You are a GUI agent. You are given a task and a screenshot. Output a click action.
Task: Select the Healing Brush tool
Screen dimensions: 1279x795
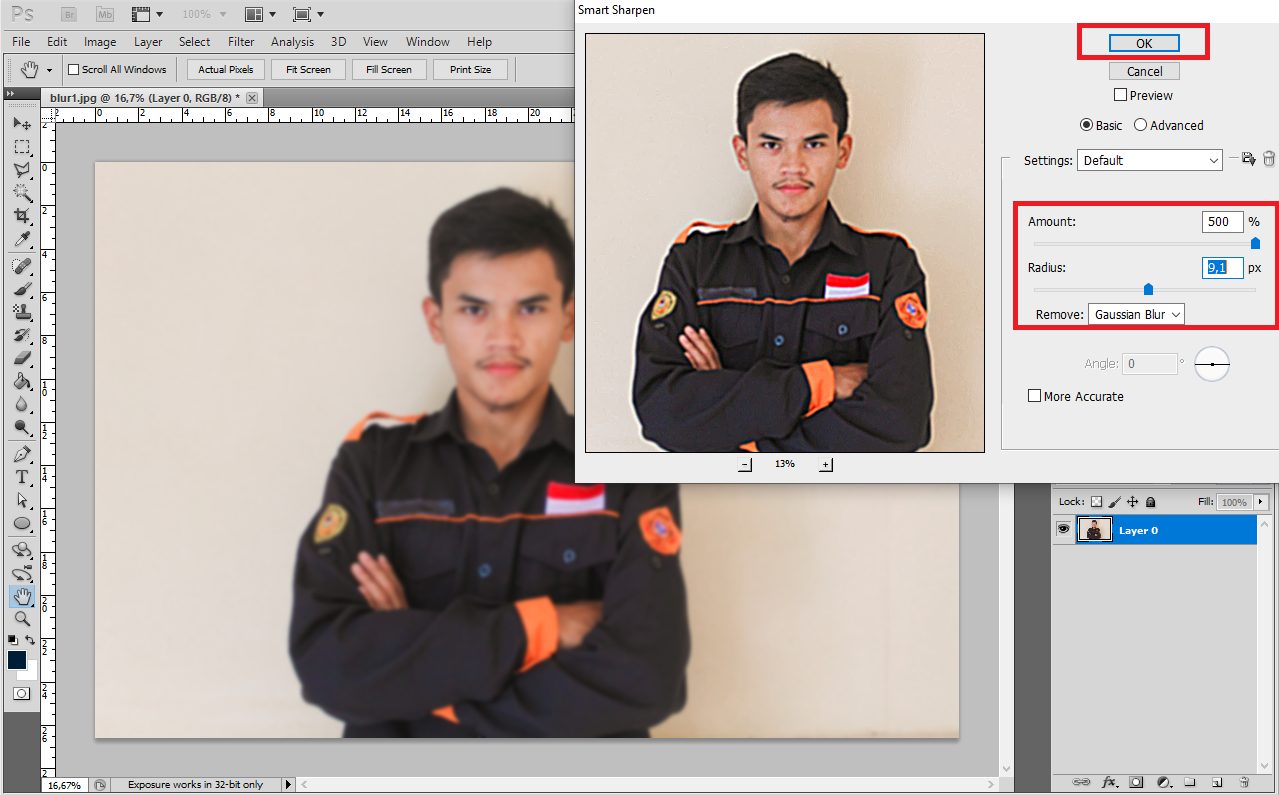point(21,266)
